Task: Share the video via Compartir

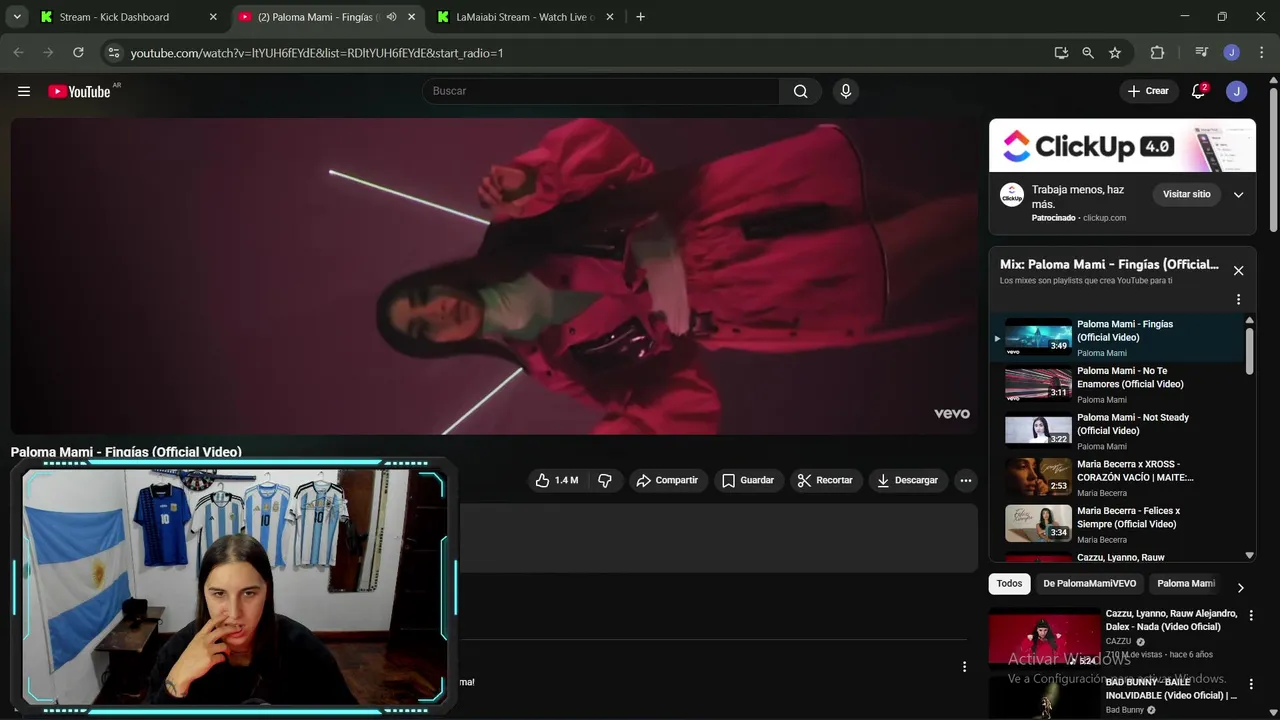Action: pyautogui.click(x=667, y=480)
